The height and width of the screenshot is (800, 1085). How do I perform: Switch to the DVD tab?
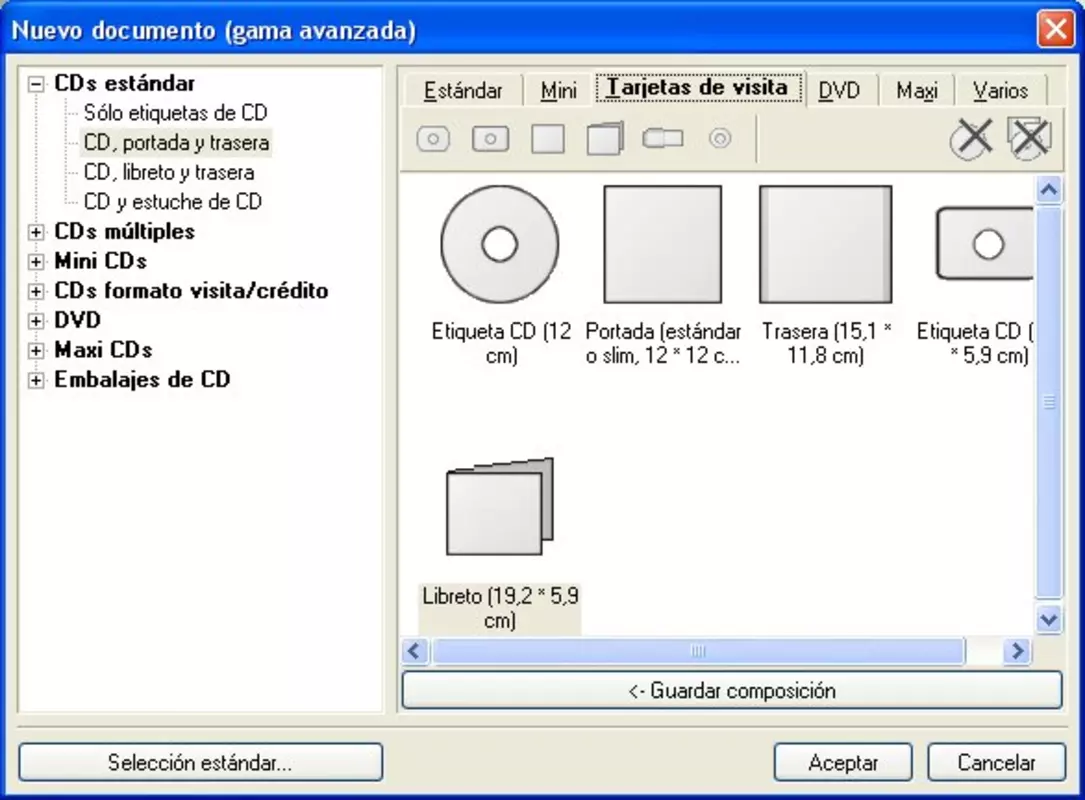point(839,91)
